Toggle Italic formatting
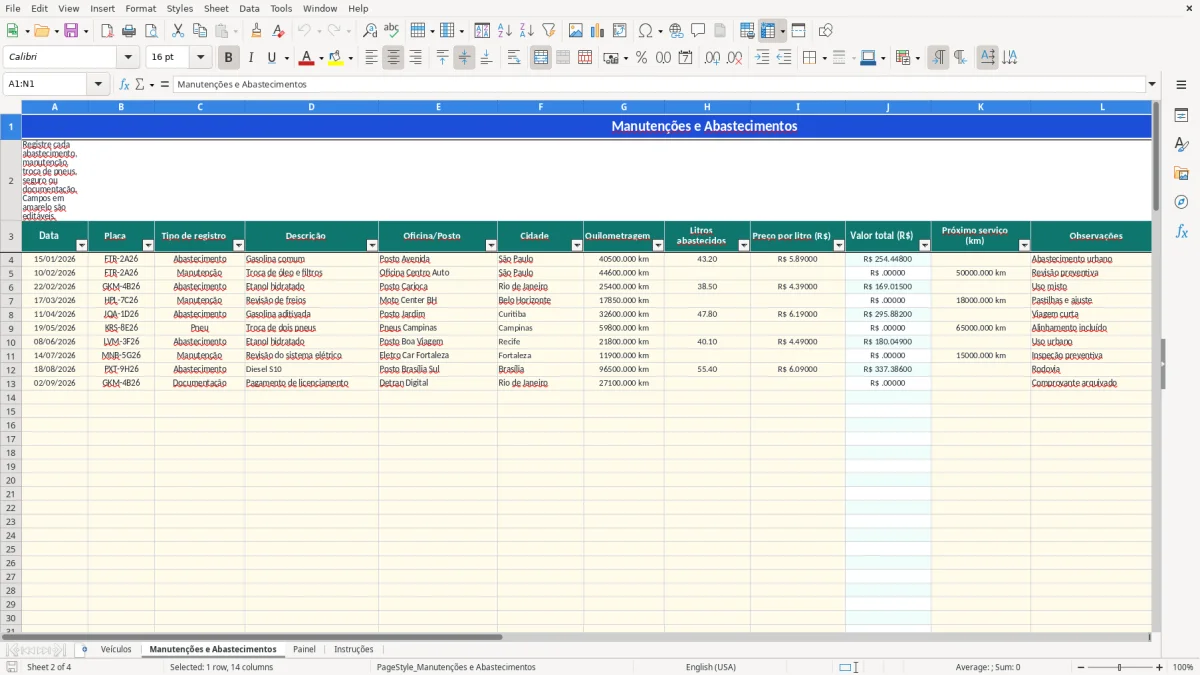The image size is (1200, 675). [x=251, y=58]
